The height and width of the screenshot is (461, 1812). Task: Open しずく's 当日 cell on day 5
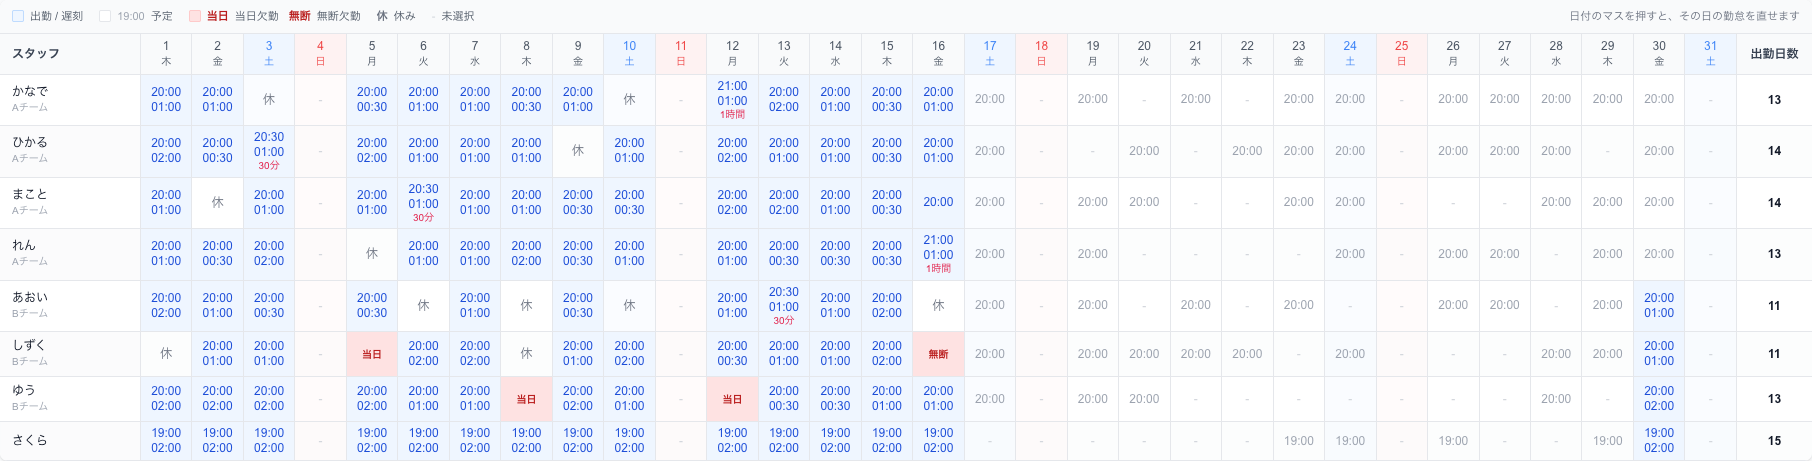coord(372,354)
